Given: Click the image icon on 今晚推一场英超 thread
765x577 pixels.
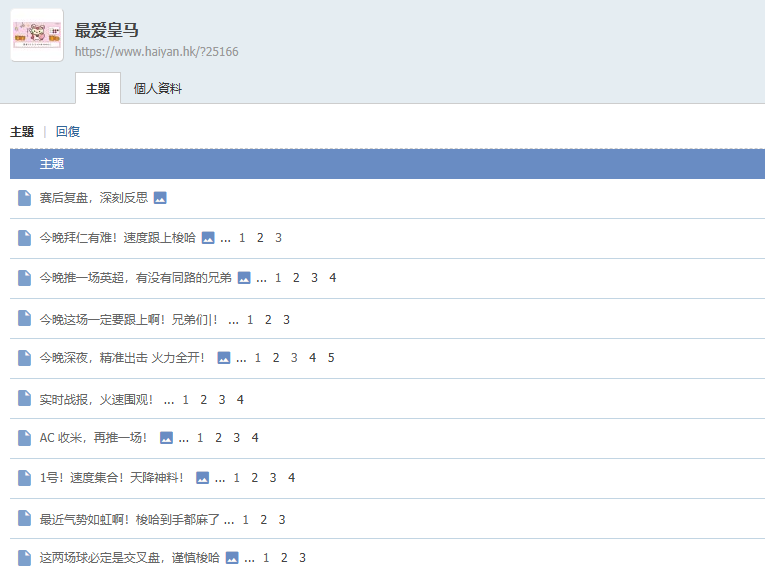Looking at the screenshot, I should (244, 278).
